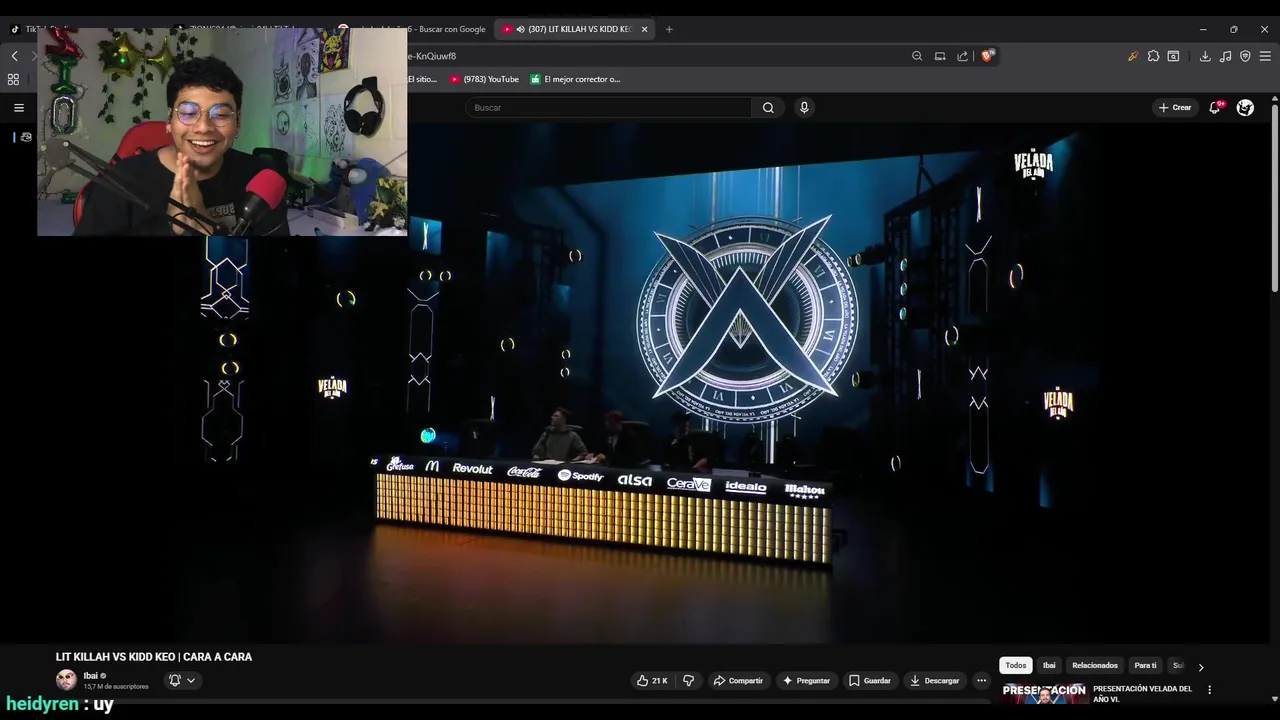Click the browser back arrow

coord(14,56)
